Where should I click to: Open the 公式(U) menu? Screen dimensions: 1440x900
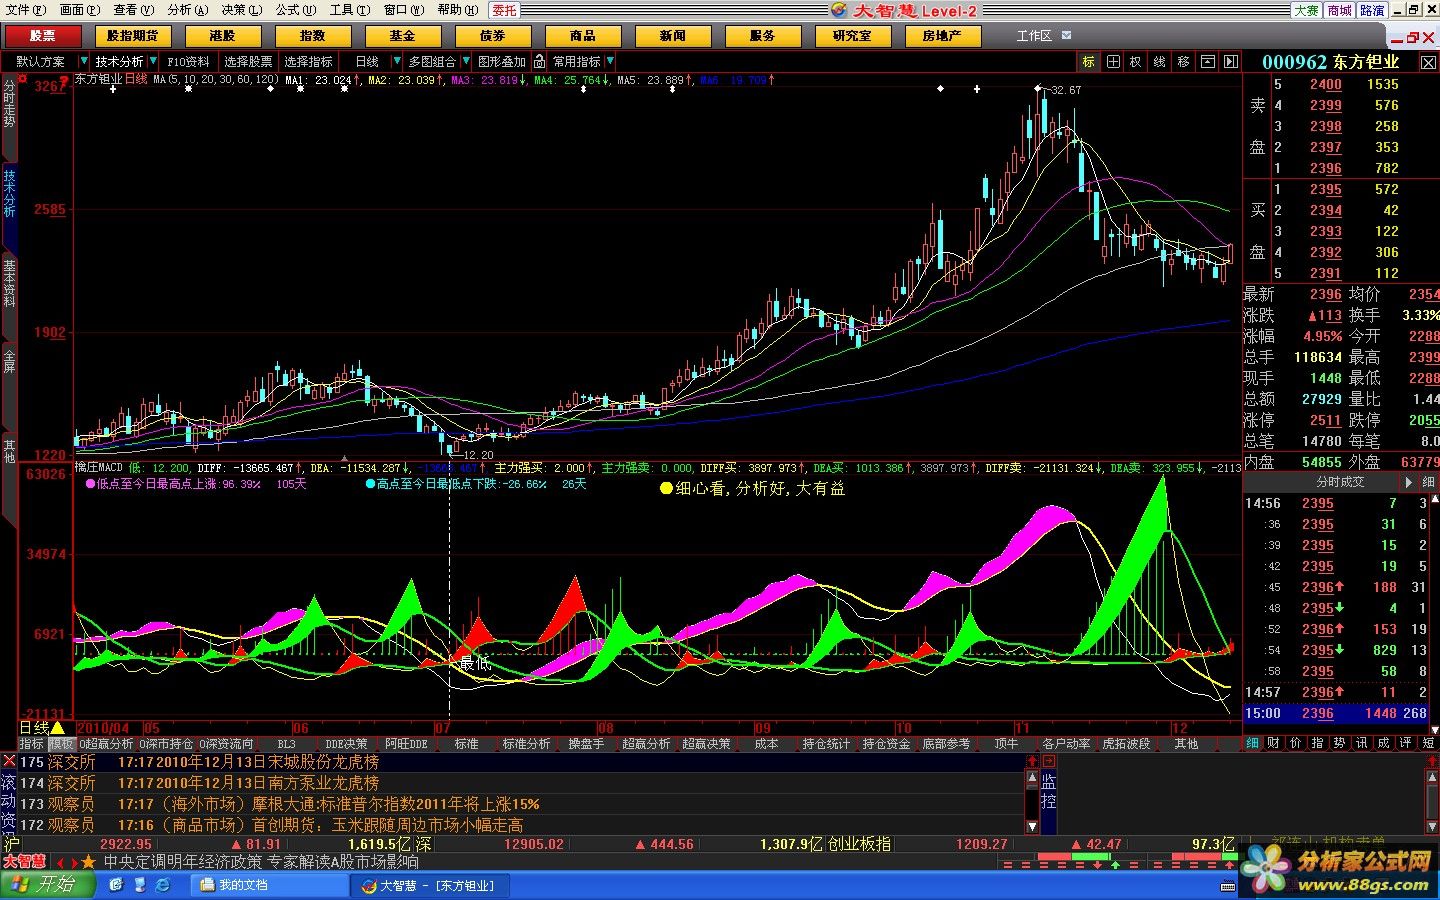(295, 10)
